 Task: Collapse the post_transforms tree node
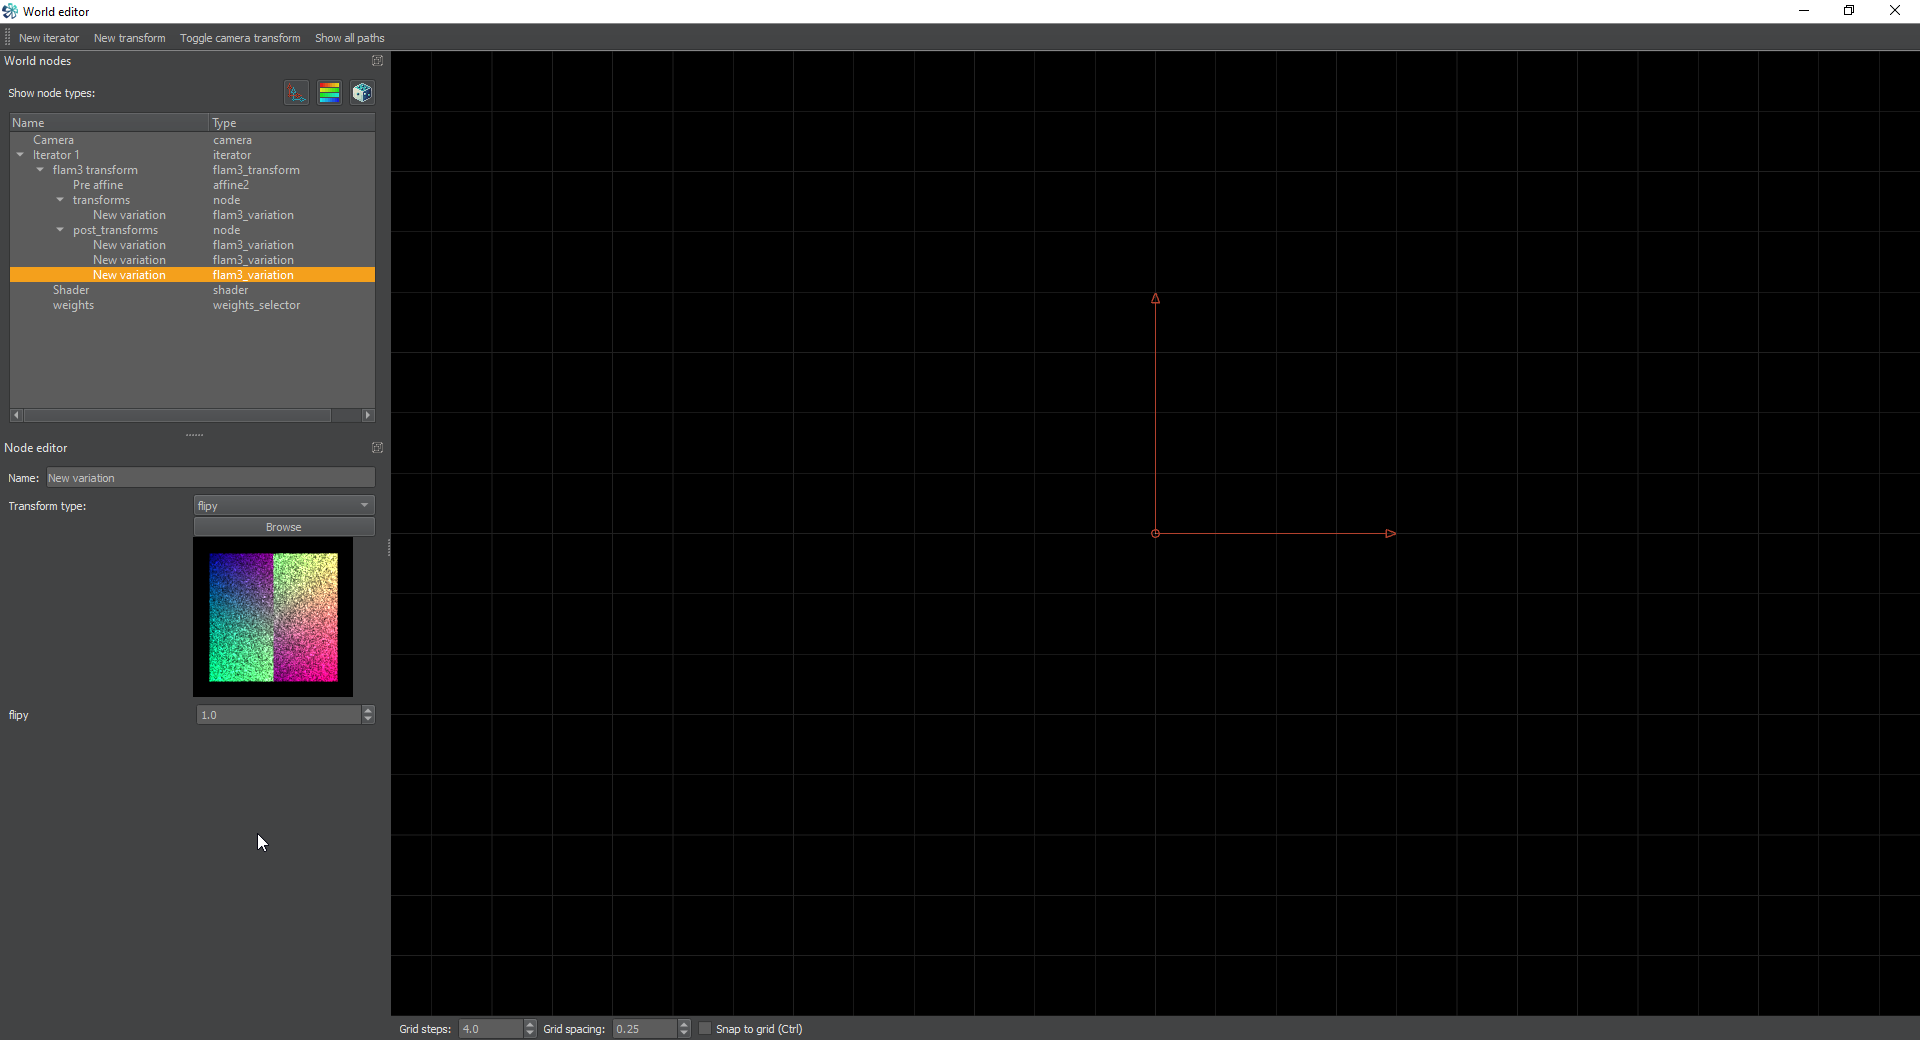(x=60, y=230)
